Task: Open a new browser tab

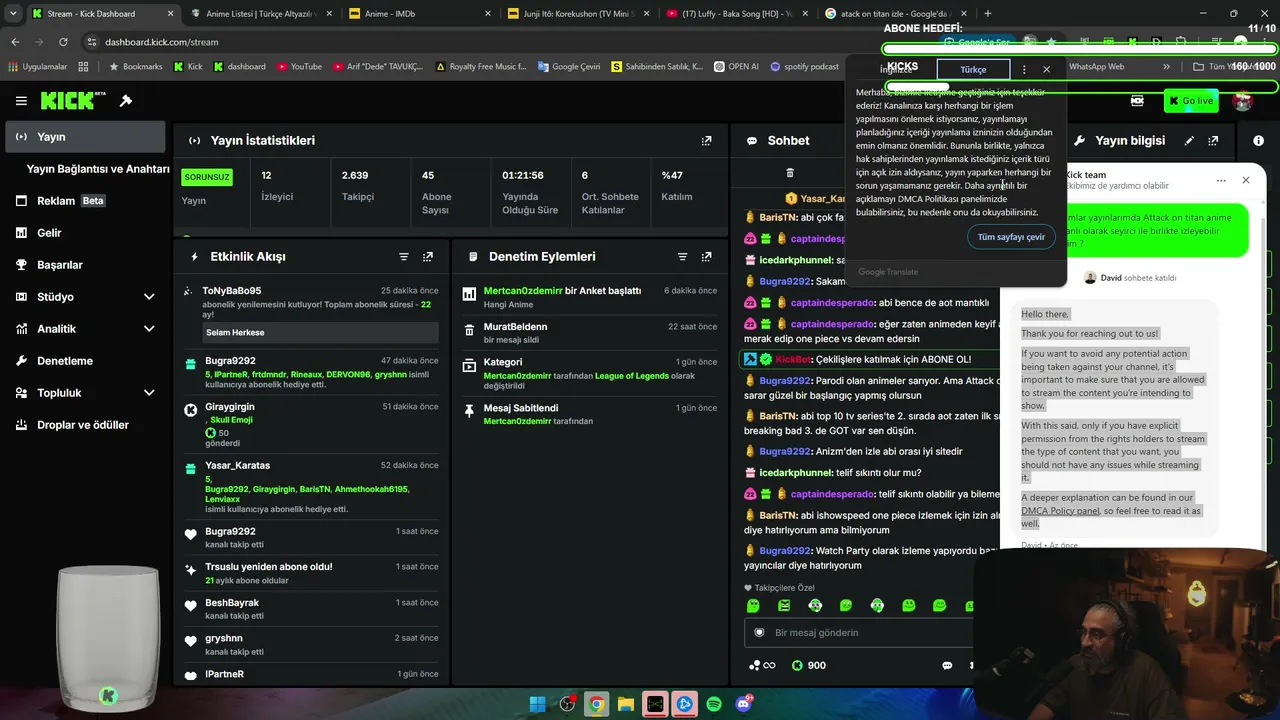Action: point(988,14)
